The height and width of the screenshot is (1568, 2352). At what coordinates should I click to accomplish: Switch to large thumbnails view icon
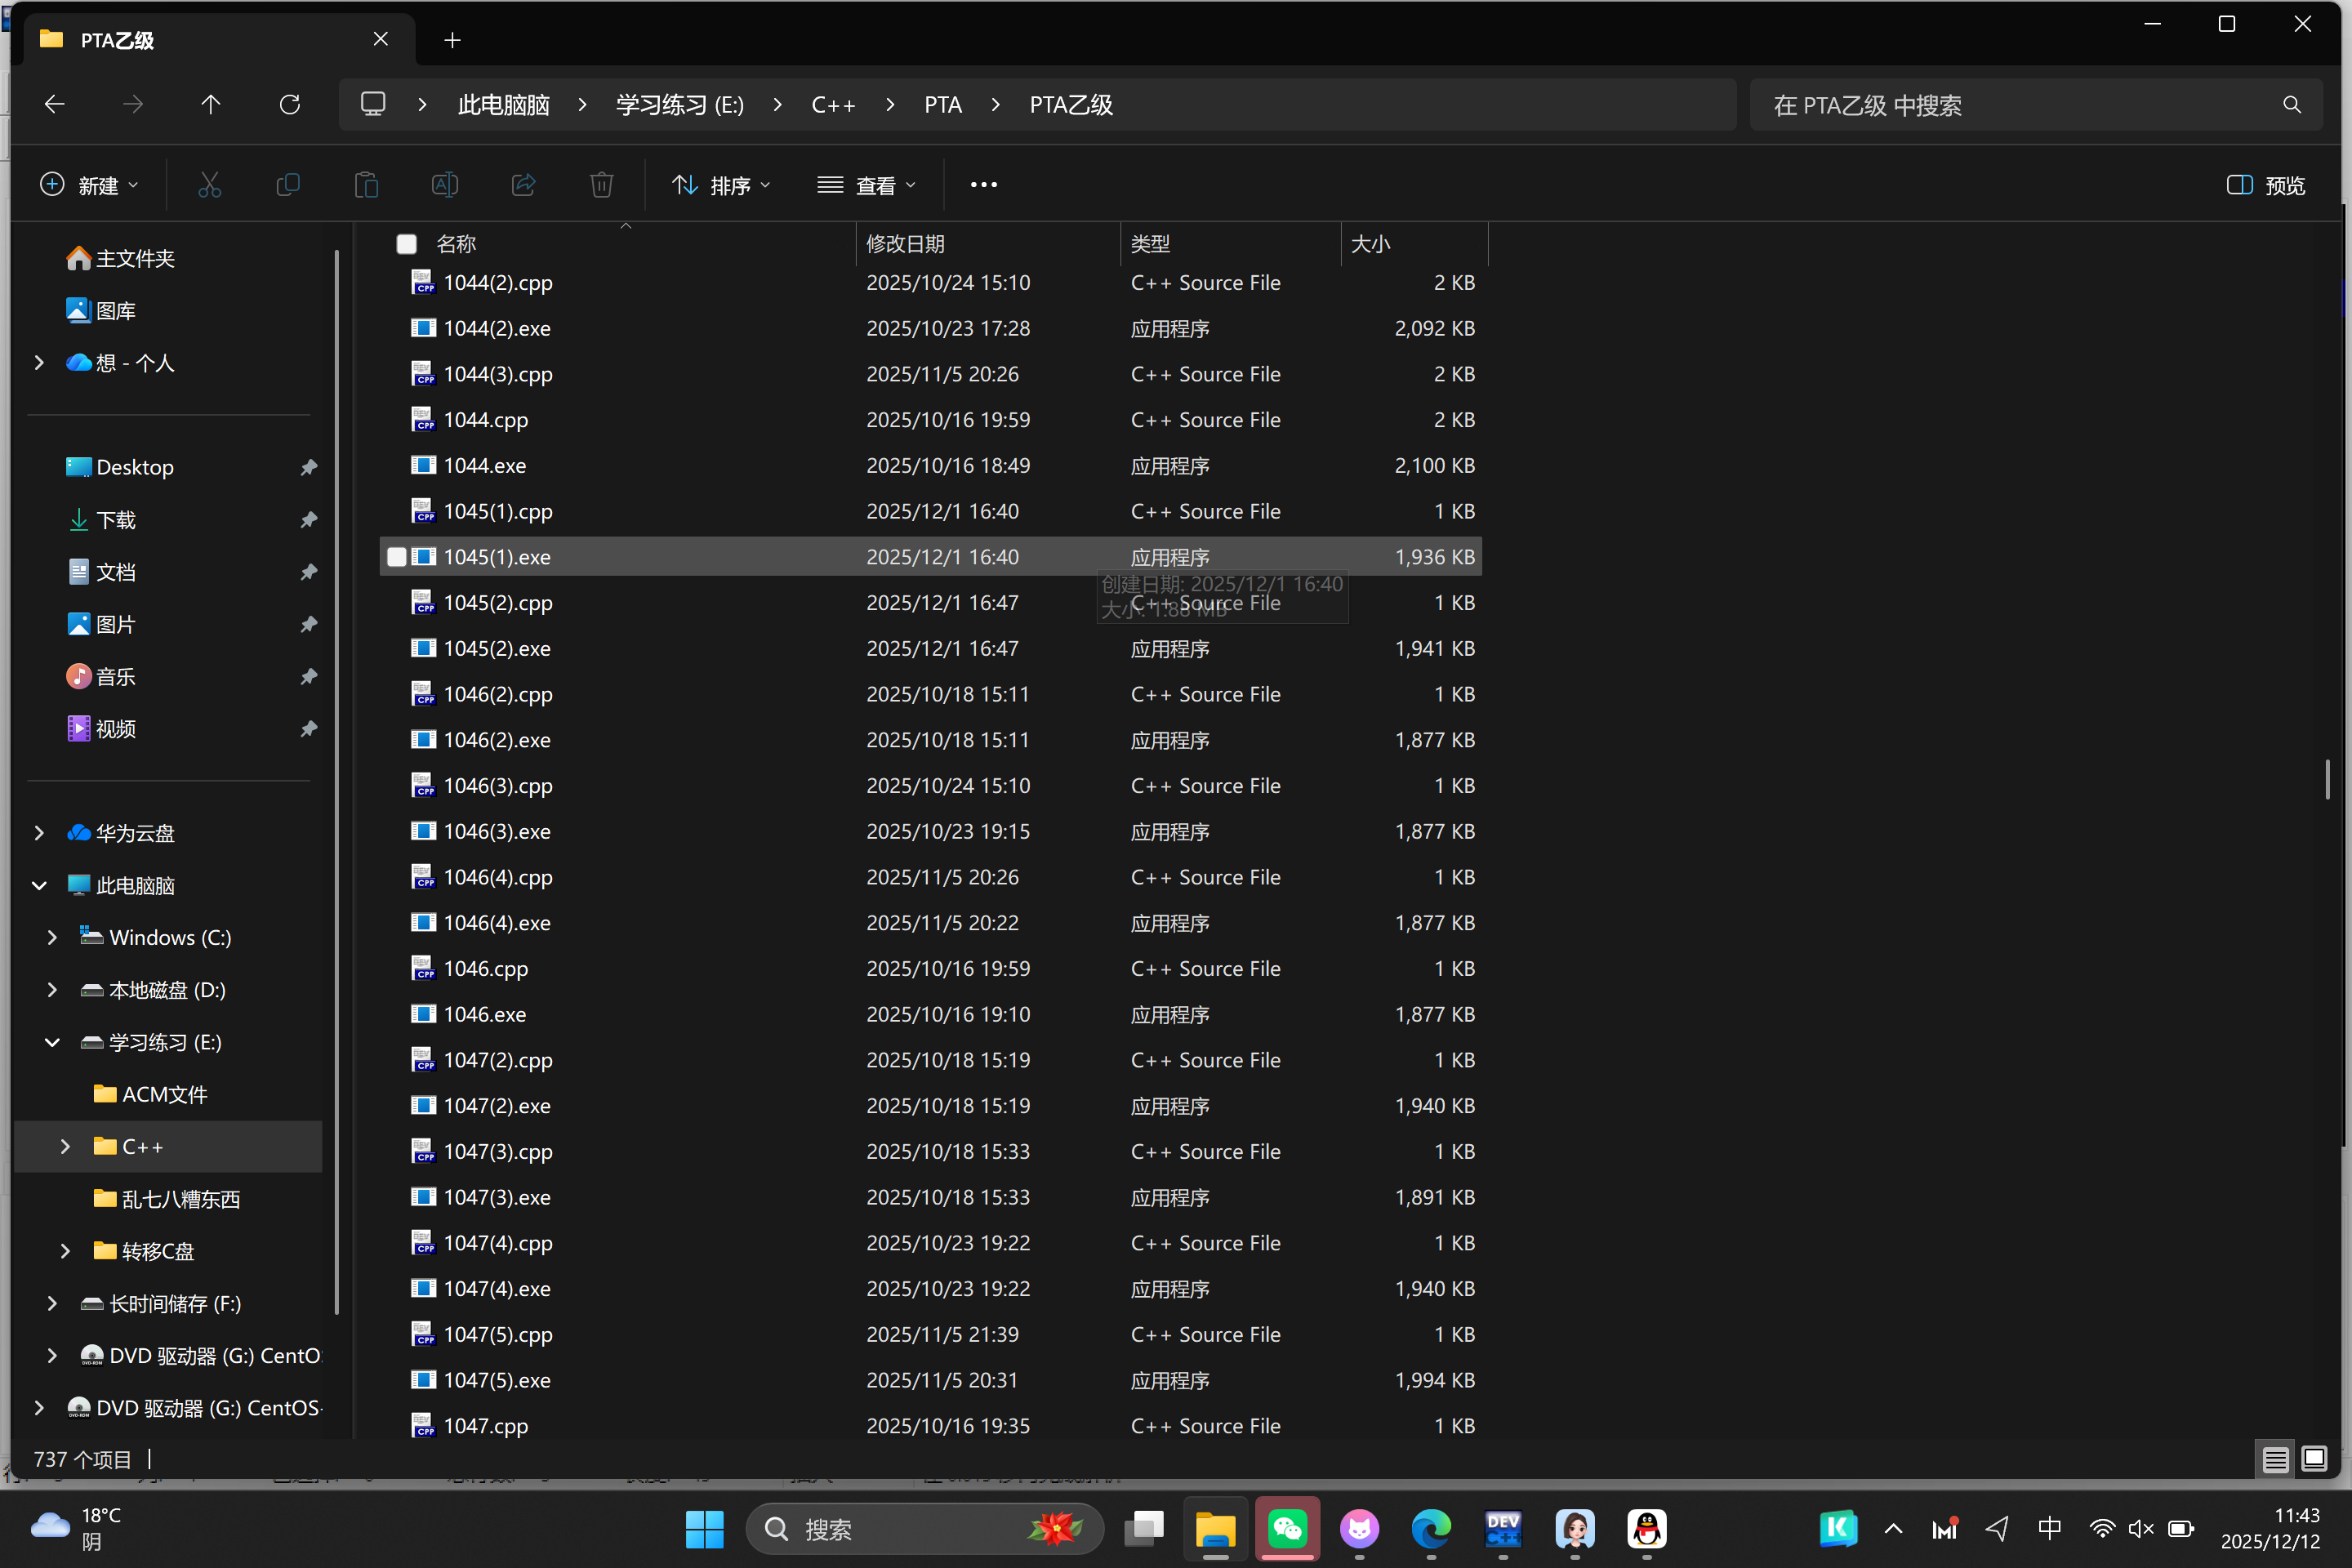click(x=2314, y=1459)
